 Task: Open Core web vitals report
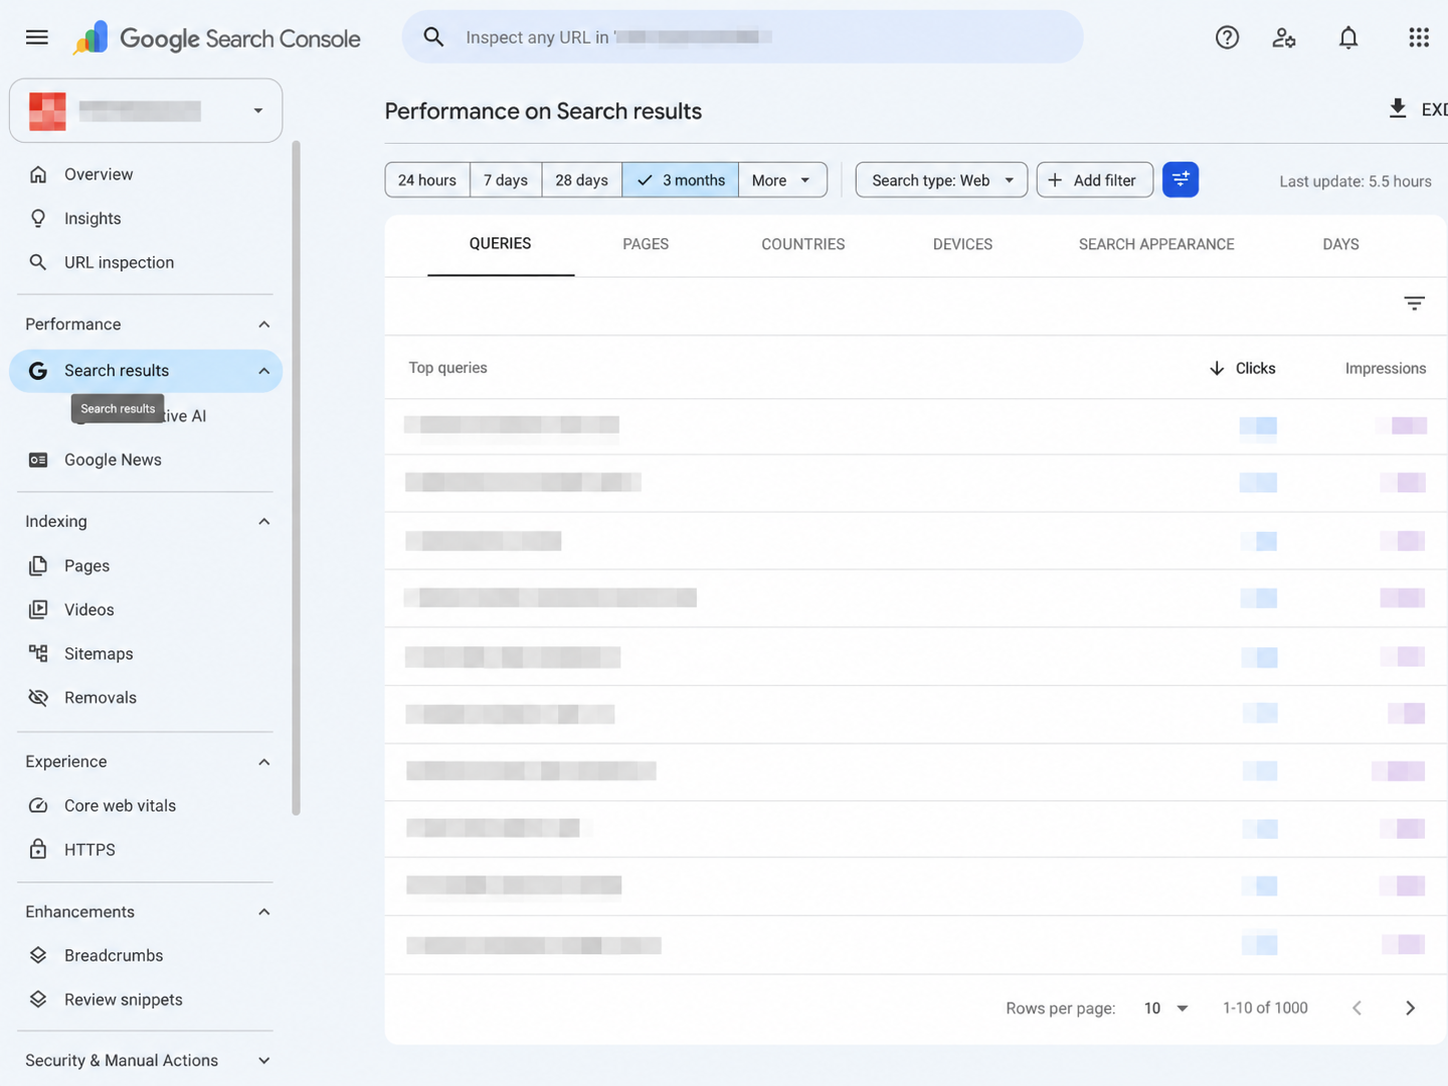120,806
